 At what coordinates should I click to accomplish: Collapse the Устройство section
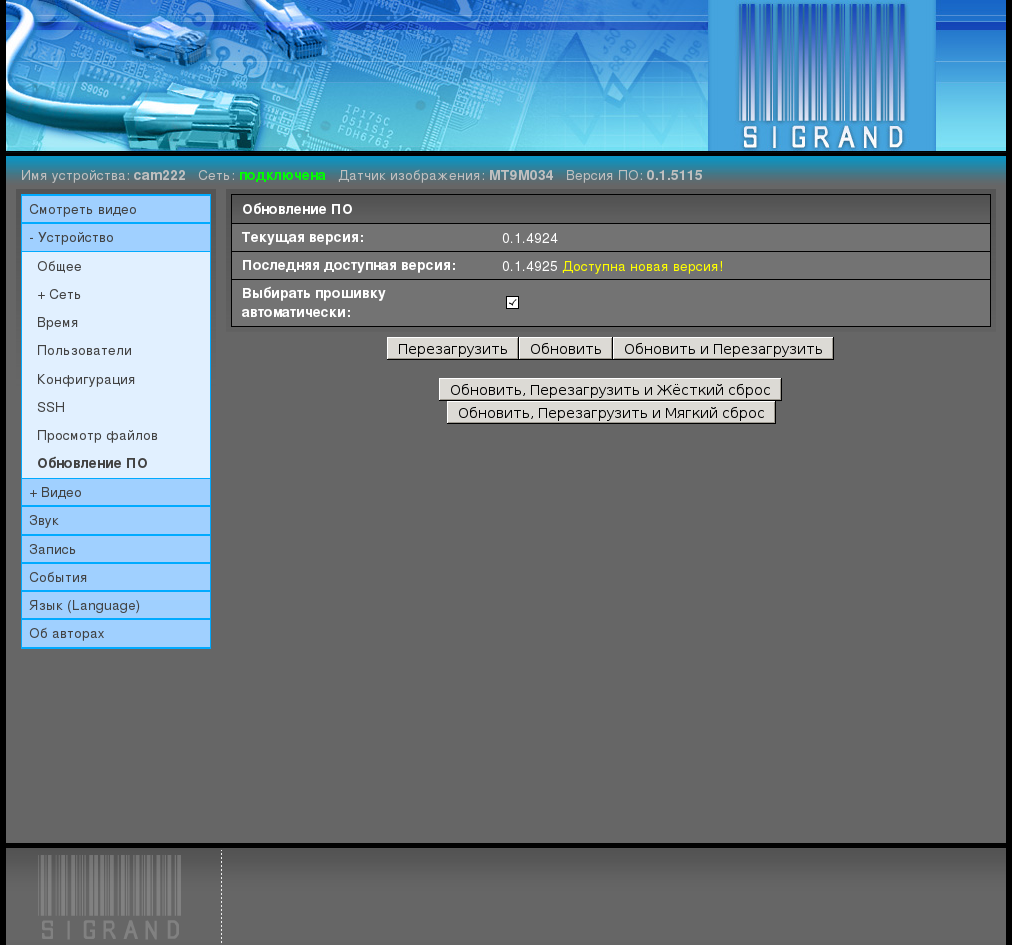(116, 238)
